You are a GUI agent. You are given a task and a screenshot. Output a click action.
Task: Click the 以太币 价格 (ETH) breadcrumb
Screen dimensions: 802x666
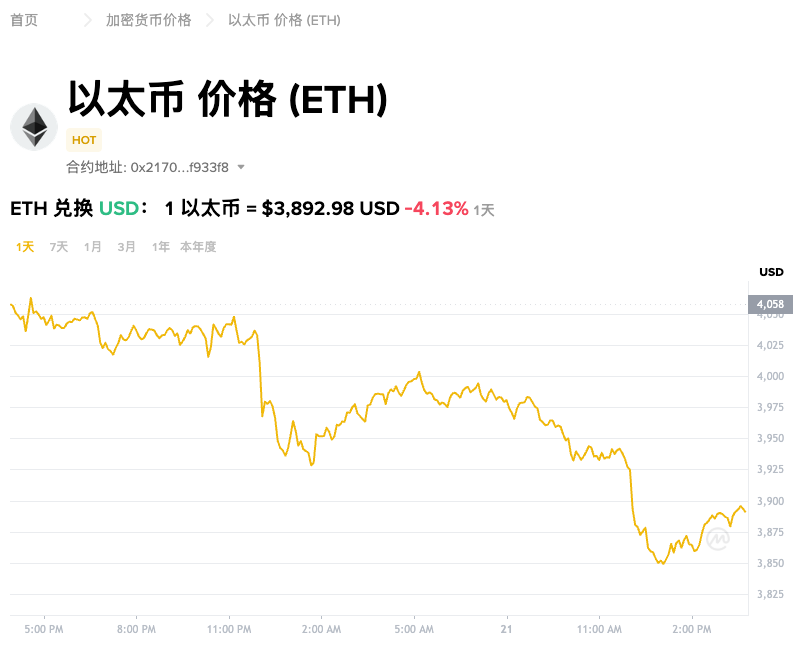click(283, 20)
